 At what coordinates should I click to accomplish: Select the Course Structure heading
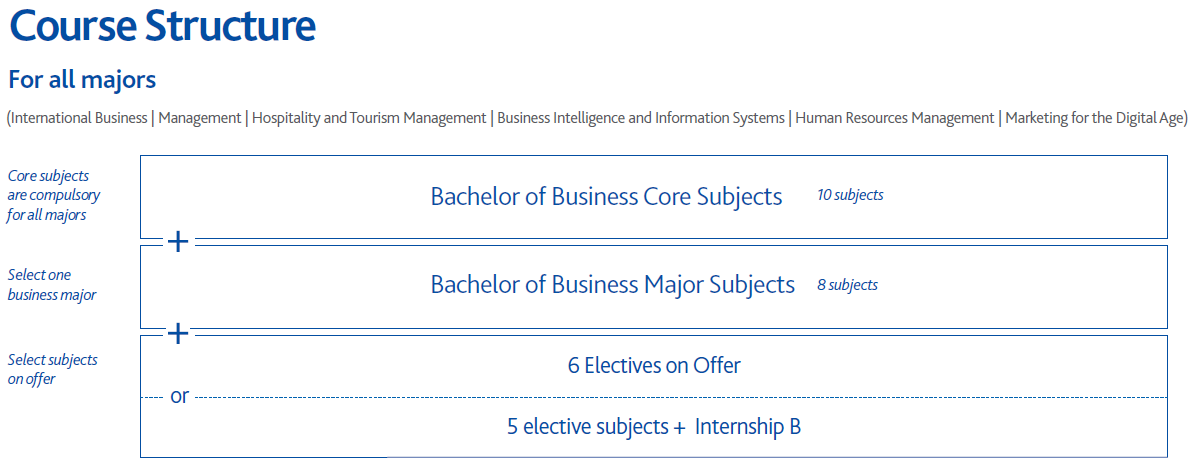point(163,25)
